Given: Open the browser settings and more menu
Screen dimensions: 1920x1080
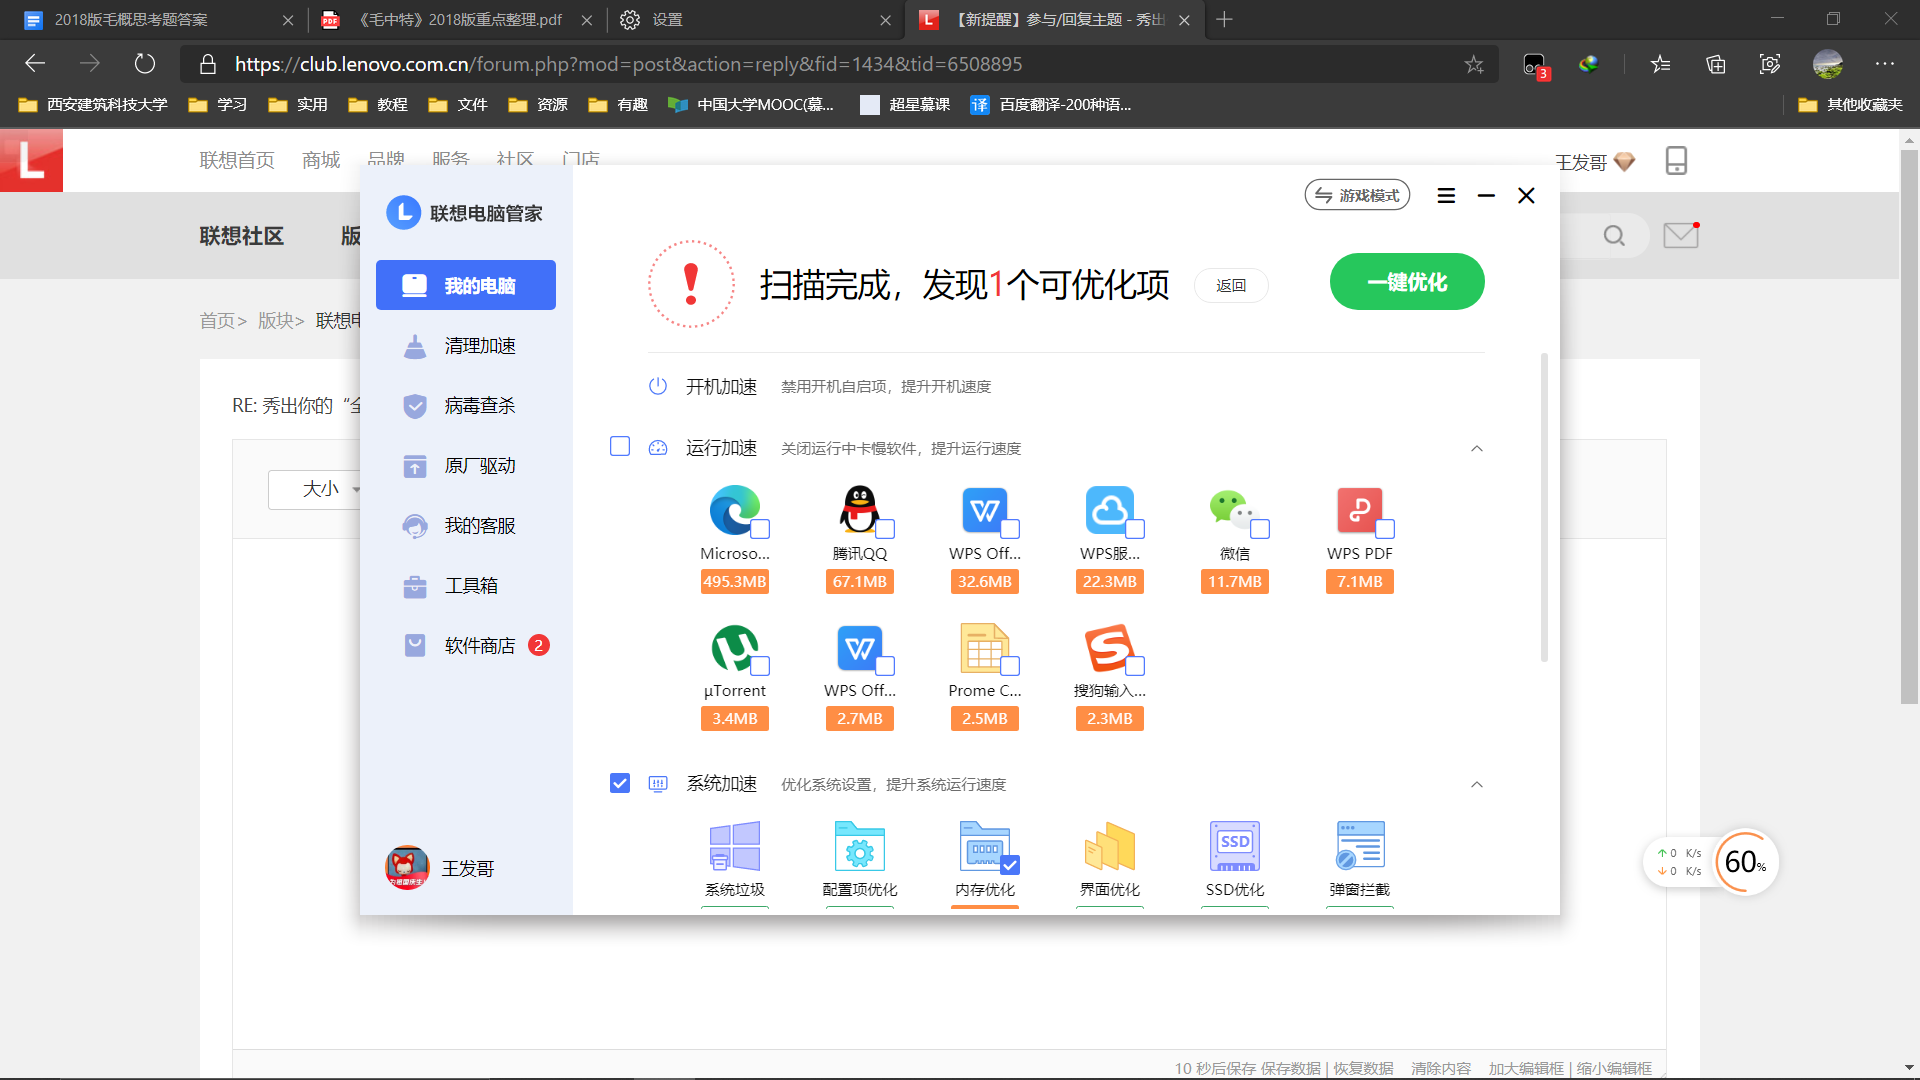Looking at the screenshot, I should point(1885,64).
